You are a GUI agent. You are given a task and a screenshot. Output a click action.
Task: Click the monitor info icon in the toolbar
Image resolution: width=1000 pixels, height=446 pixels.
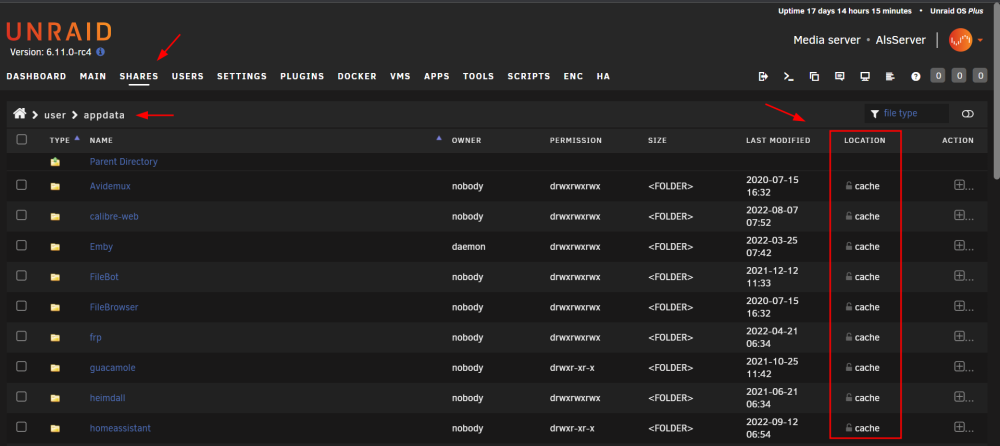pyautogui.click(x=865, y=77)
